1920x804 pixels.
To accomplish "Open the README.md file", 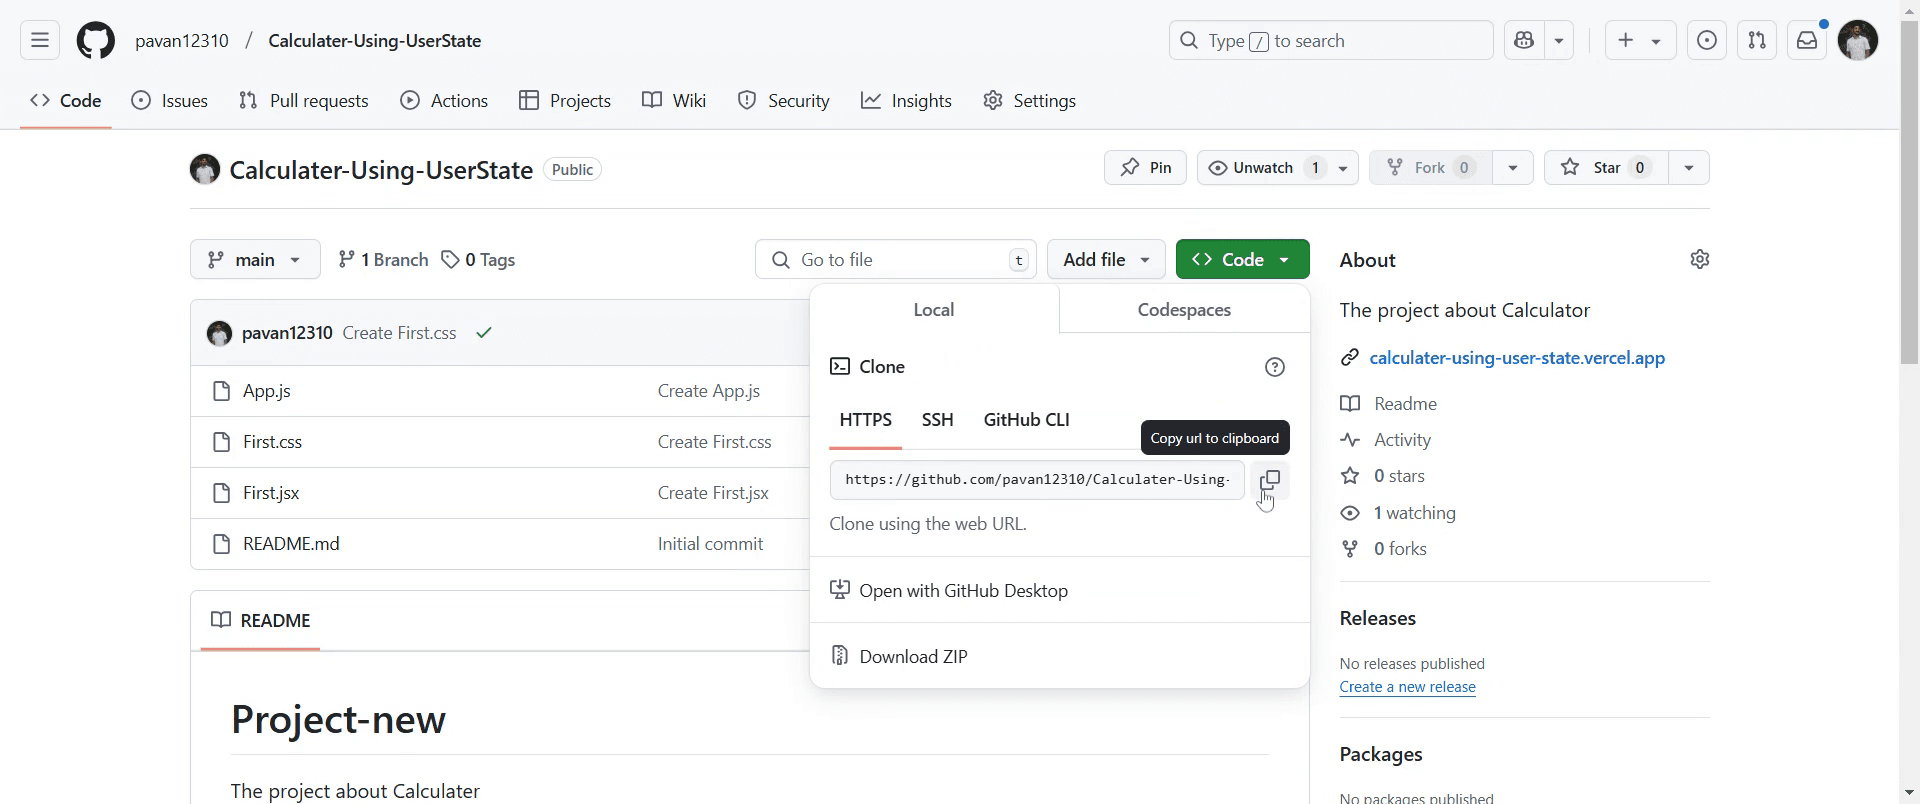I will click(291, 544).
